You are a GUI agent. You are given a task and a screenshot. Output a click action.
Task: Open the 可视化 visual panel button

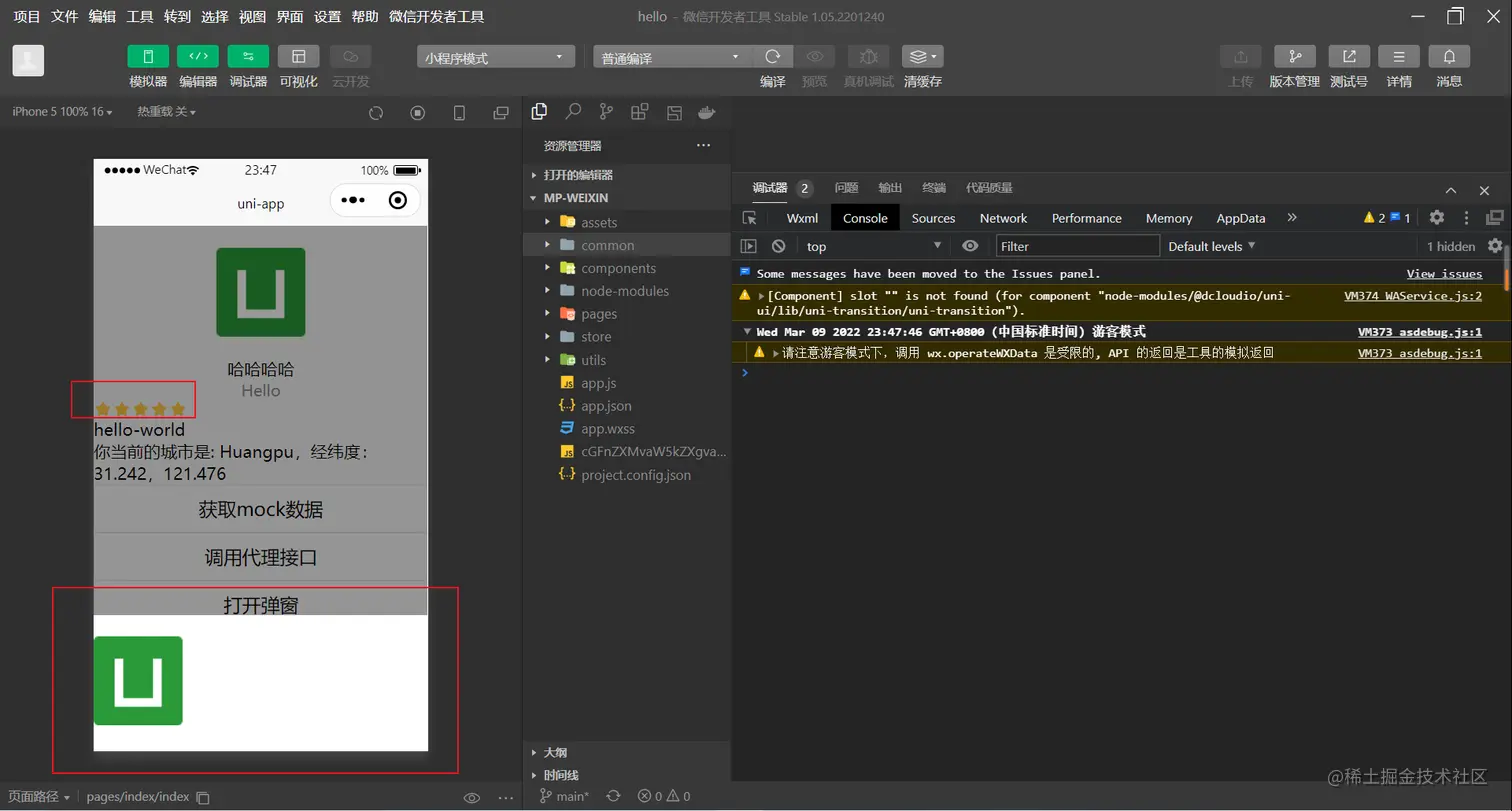tap(298, 56)
